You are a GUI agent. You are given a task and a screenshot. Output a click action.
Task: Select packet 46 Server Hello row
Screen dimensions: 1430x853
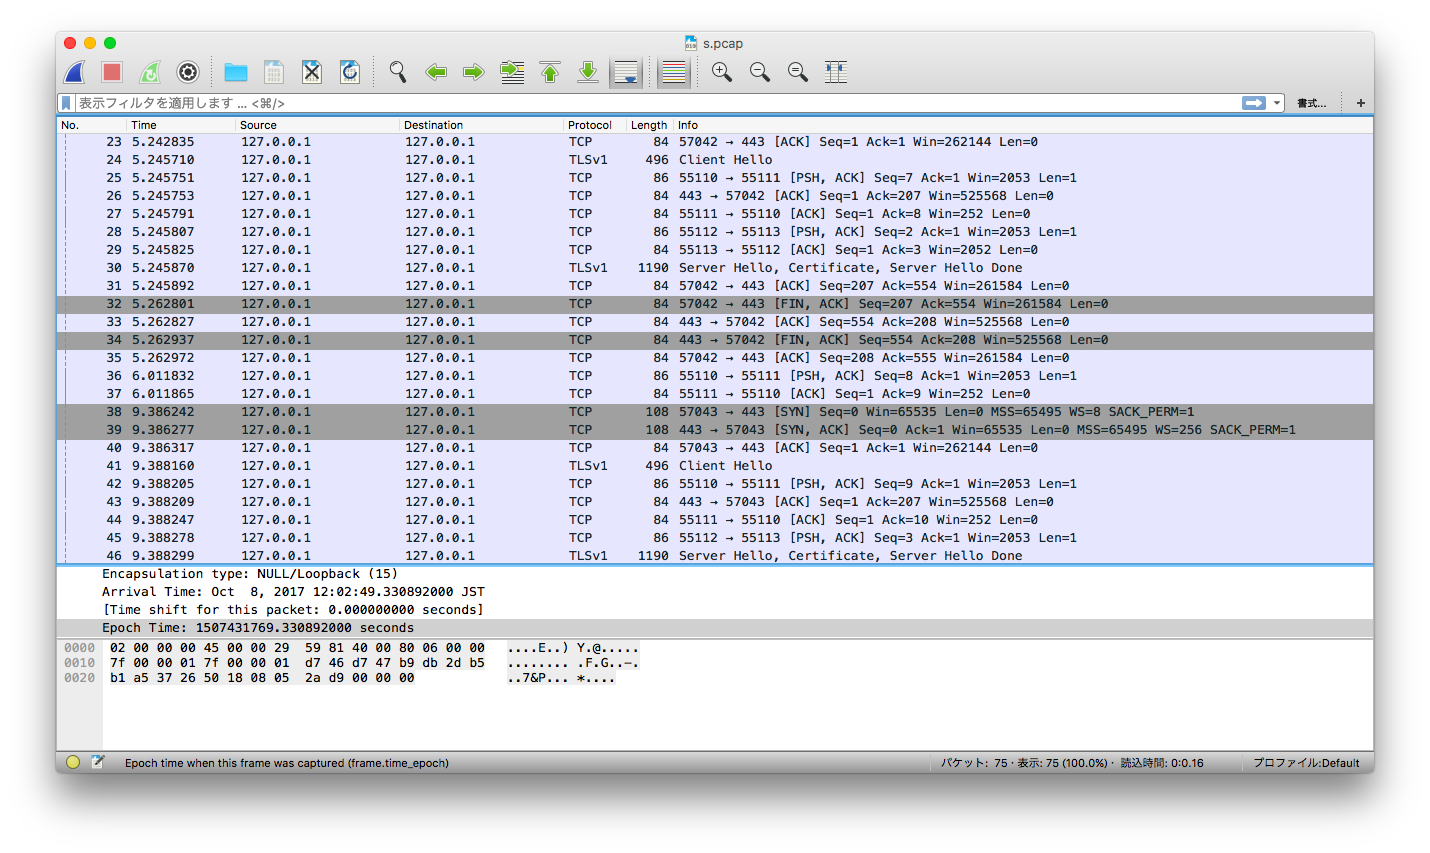click(715, 556)
